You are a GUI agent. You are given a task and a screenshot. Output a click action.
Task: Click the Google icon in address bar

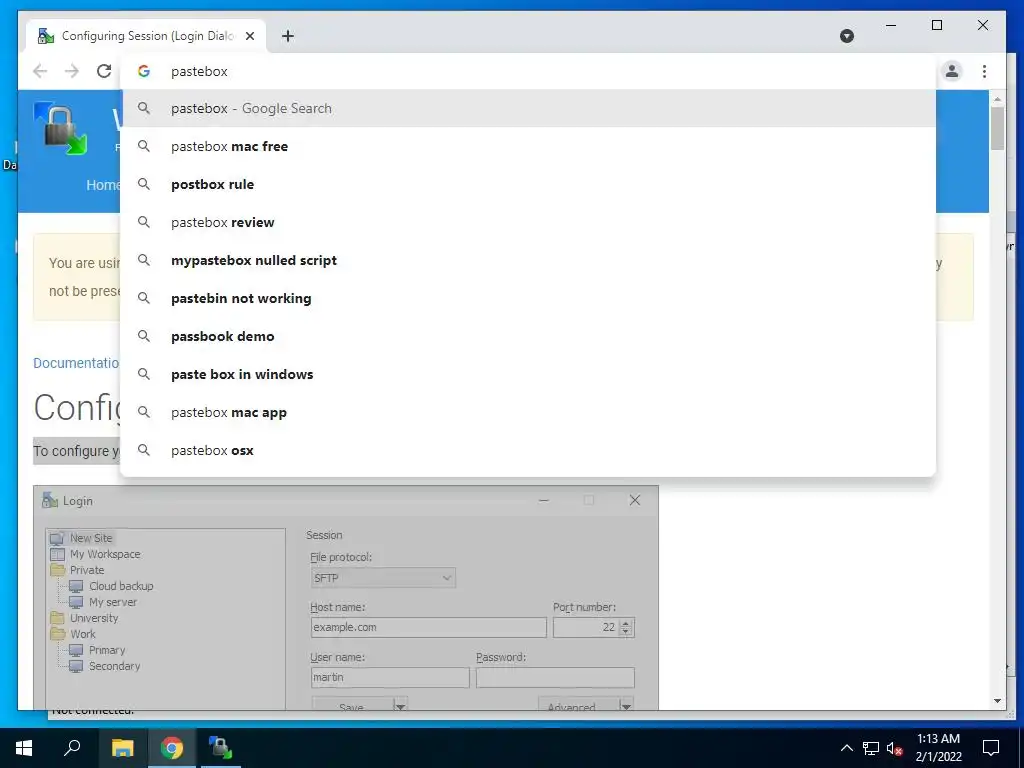tap(144, 71)
